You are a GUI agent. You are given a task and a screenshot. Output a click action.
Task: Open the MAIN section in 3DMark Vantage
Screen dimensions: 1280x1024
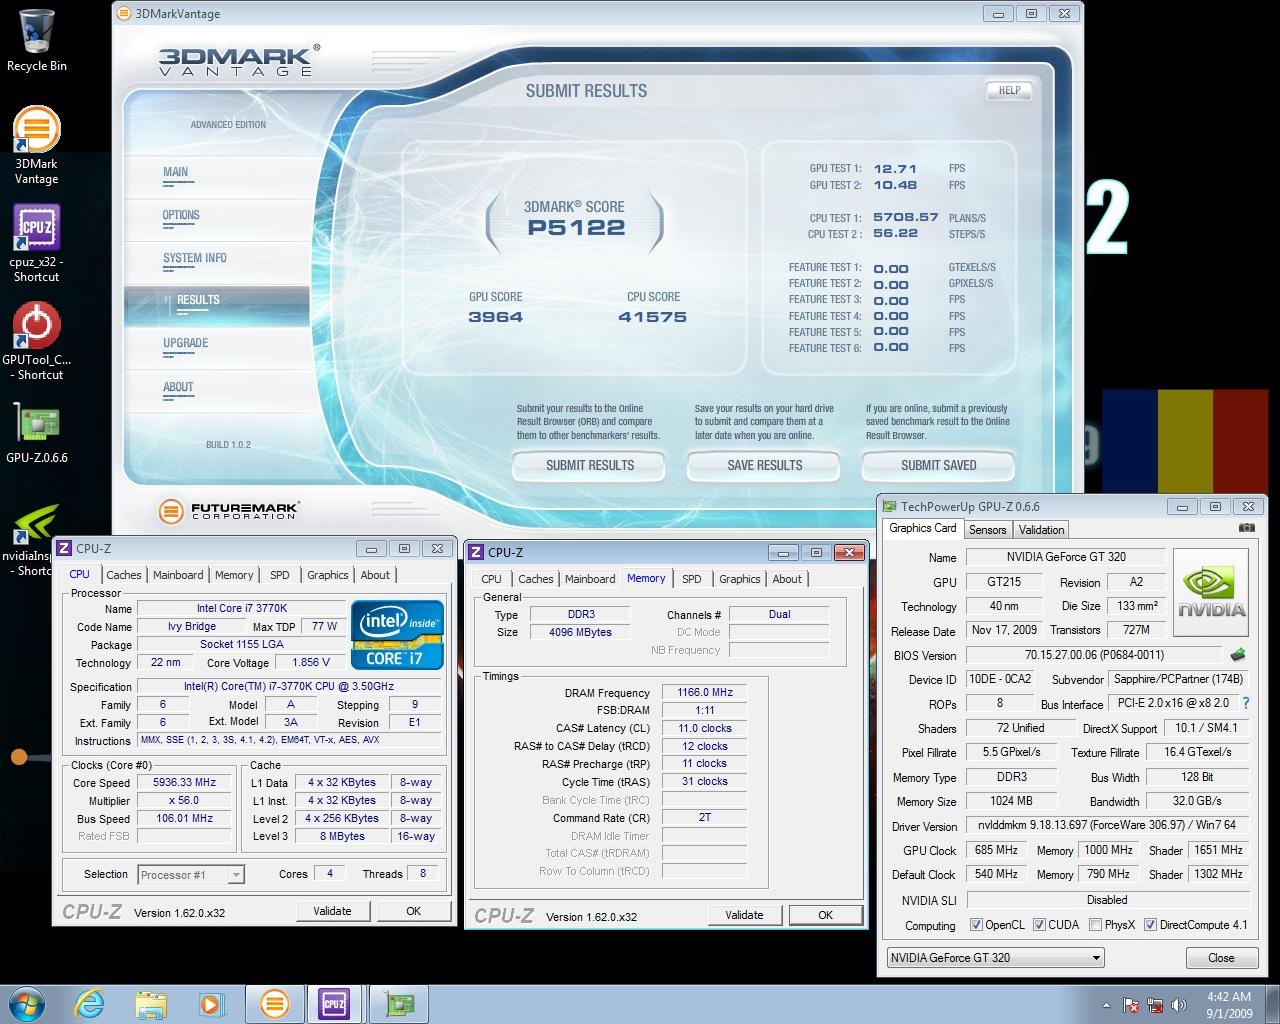[x=176, y=172]
